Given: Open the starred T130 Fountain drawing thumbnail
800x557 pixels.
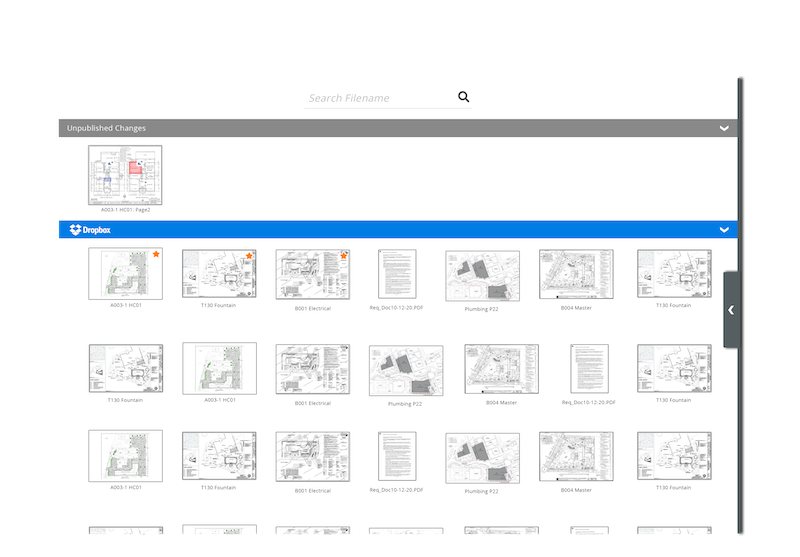Looking at the screenshot, I should point(219,273).
